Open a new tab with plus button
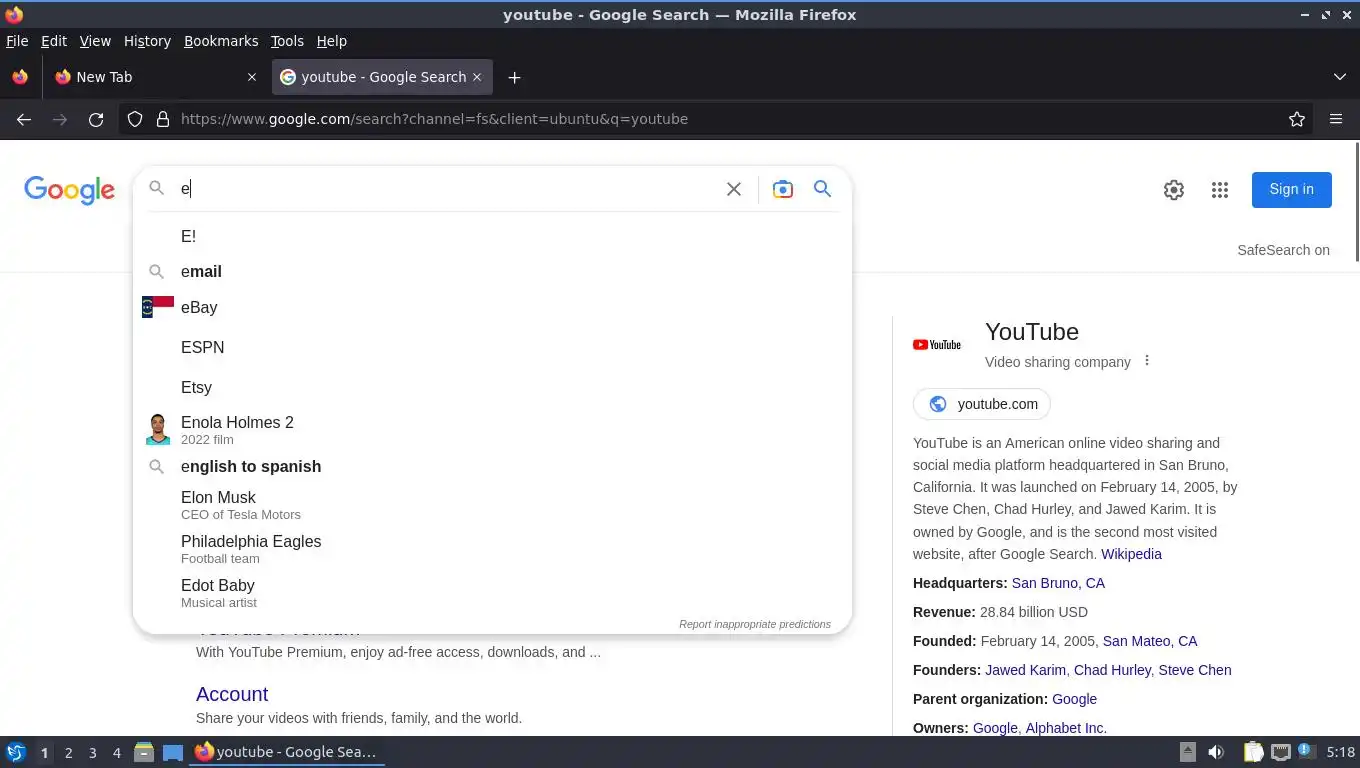This screenshot has height=768, width=1360. coord(514,77)
